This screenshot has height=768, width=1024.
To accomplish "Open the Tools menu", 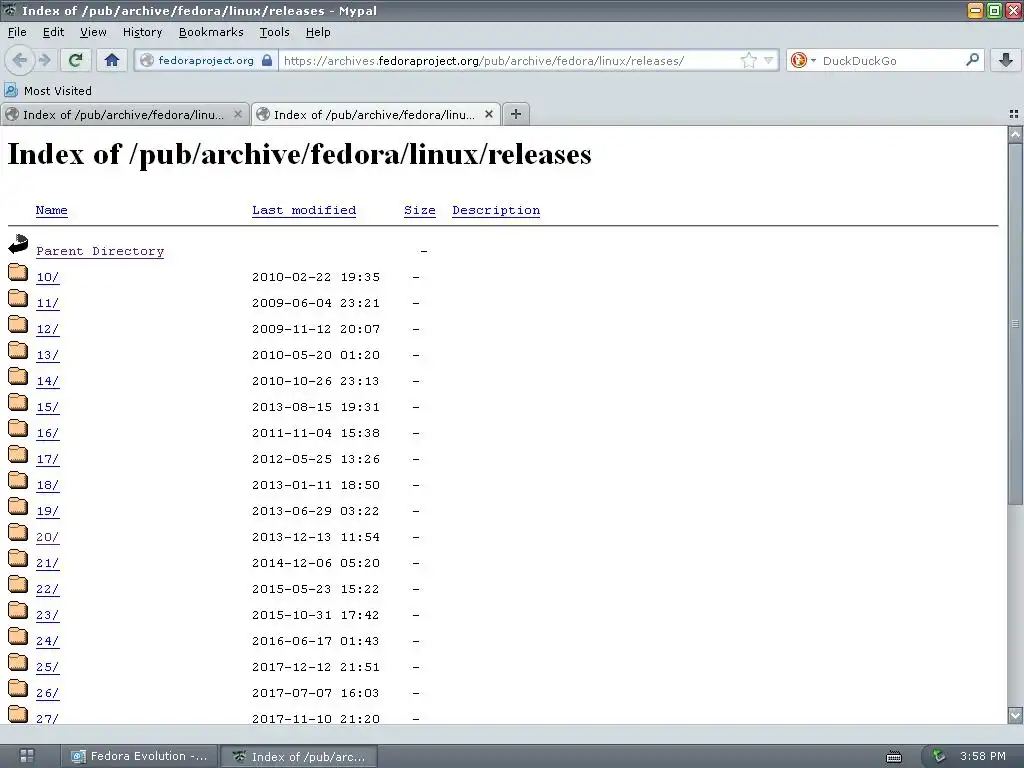I will (x=274, y=32).
